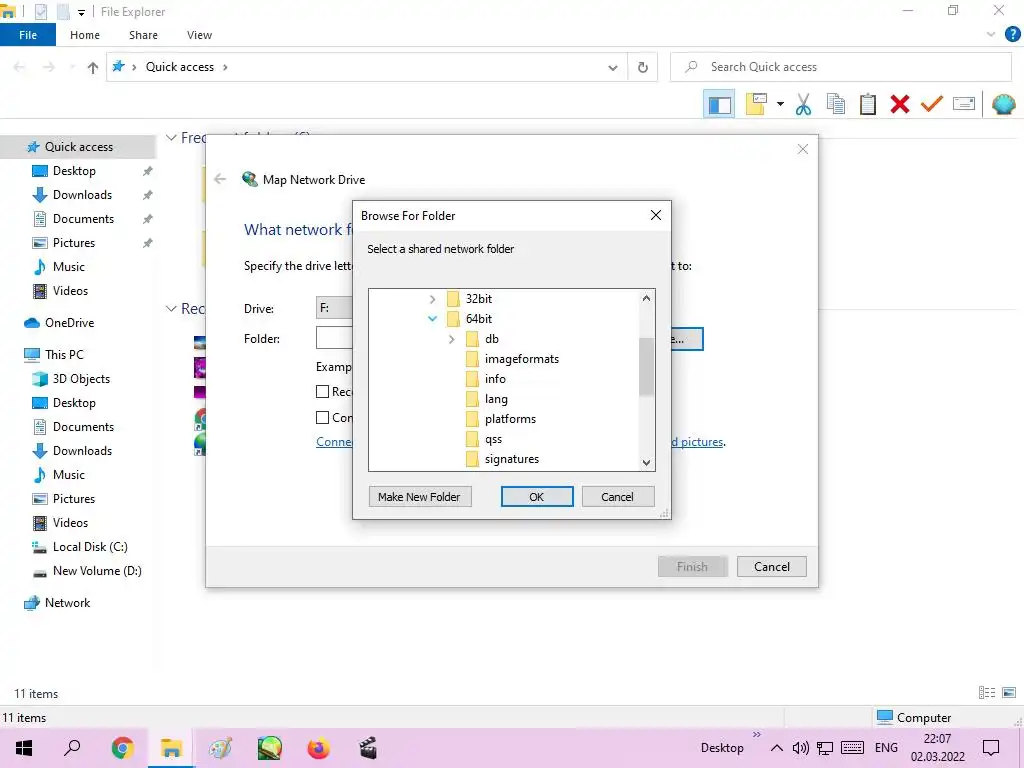Image resolution: width=1024 pixels, height=768 pixels.
Task: Click the folder tree scrollbar thumb
Action: [646, 366]
